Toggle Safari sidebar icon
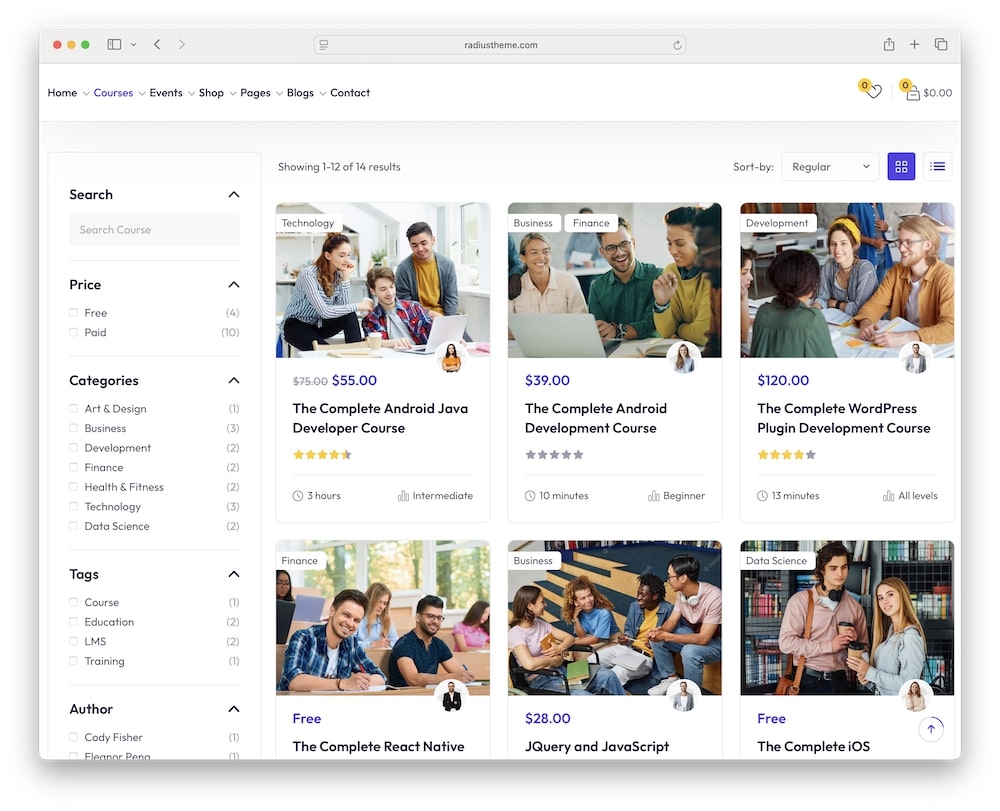This screenshot has width=1000, height=811. [x=114, y=45]
